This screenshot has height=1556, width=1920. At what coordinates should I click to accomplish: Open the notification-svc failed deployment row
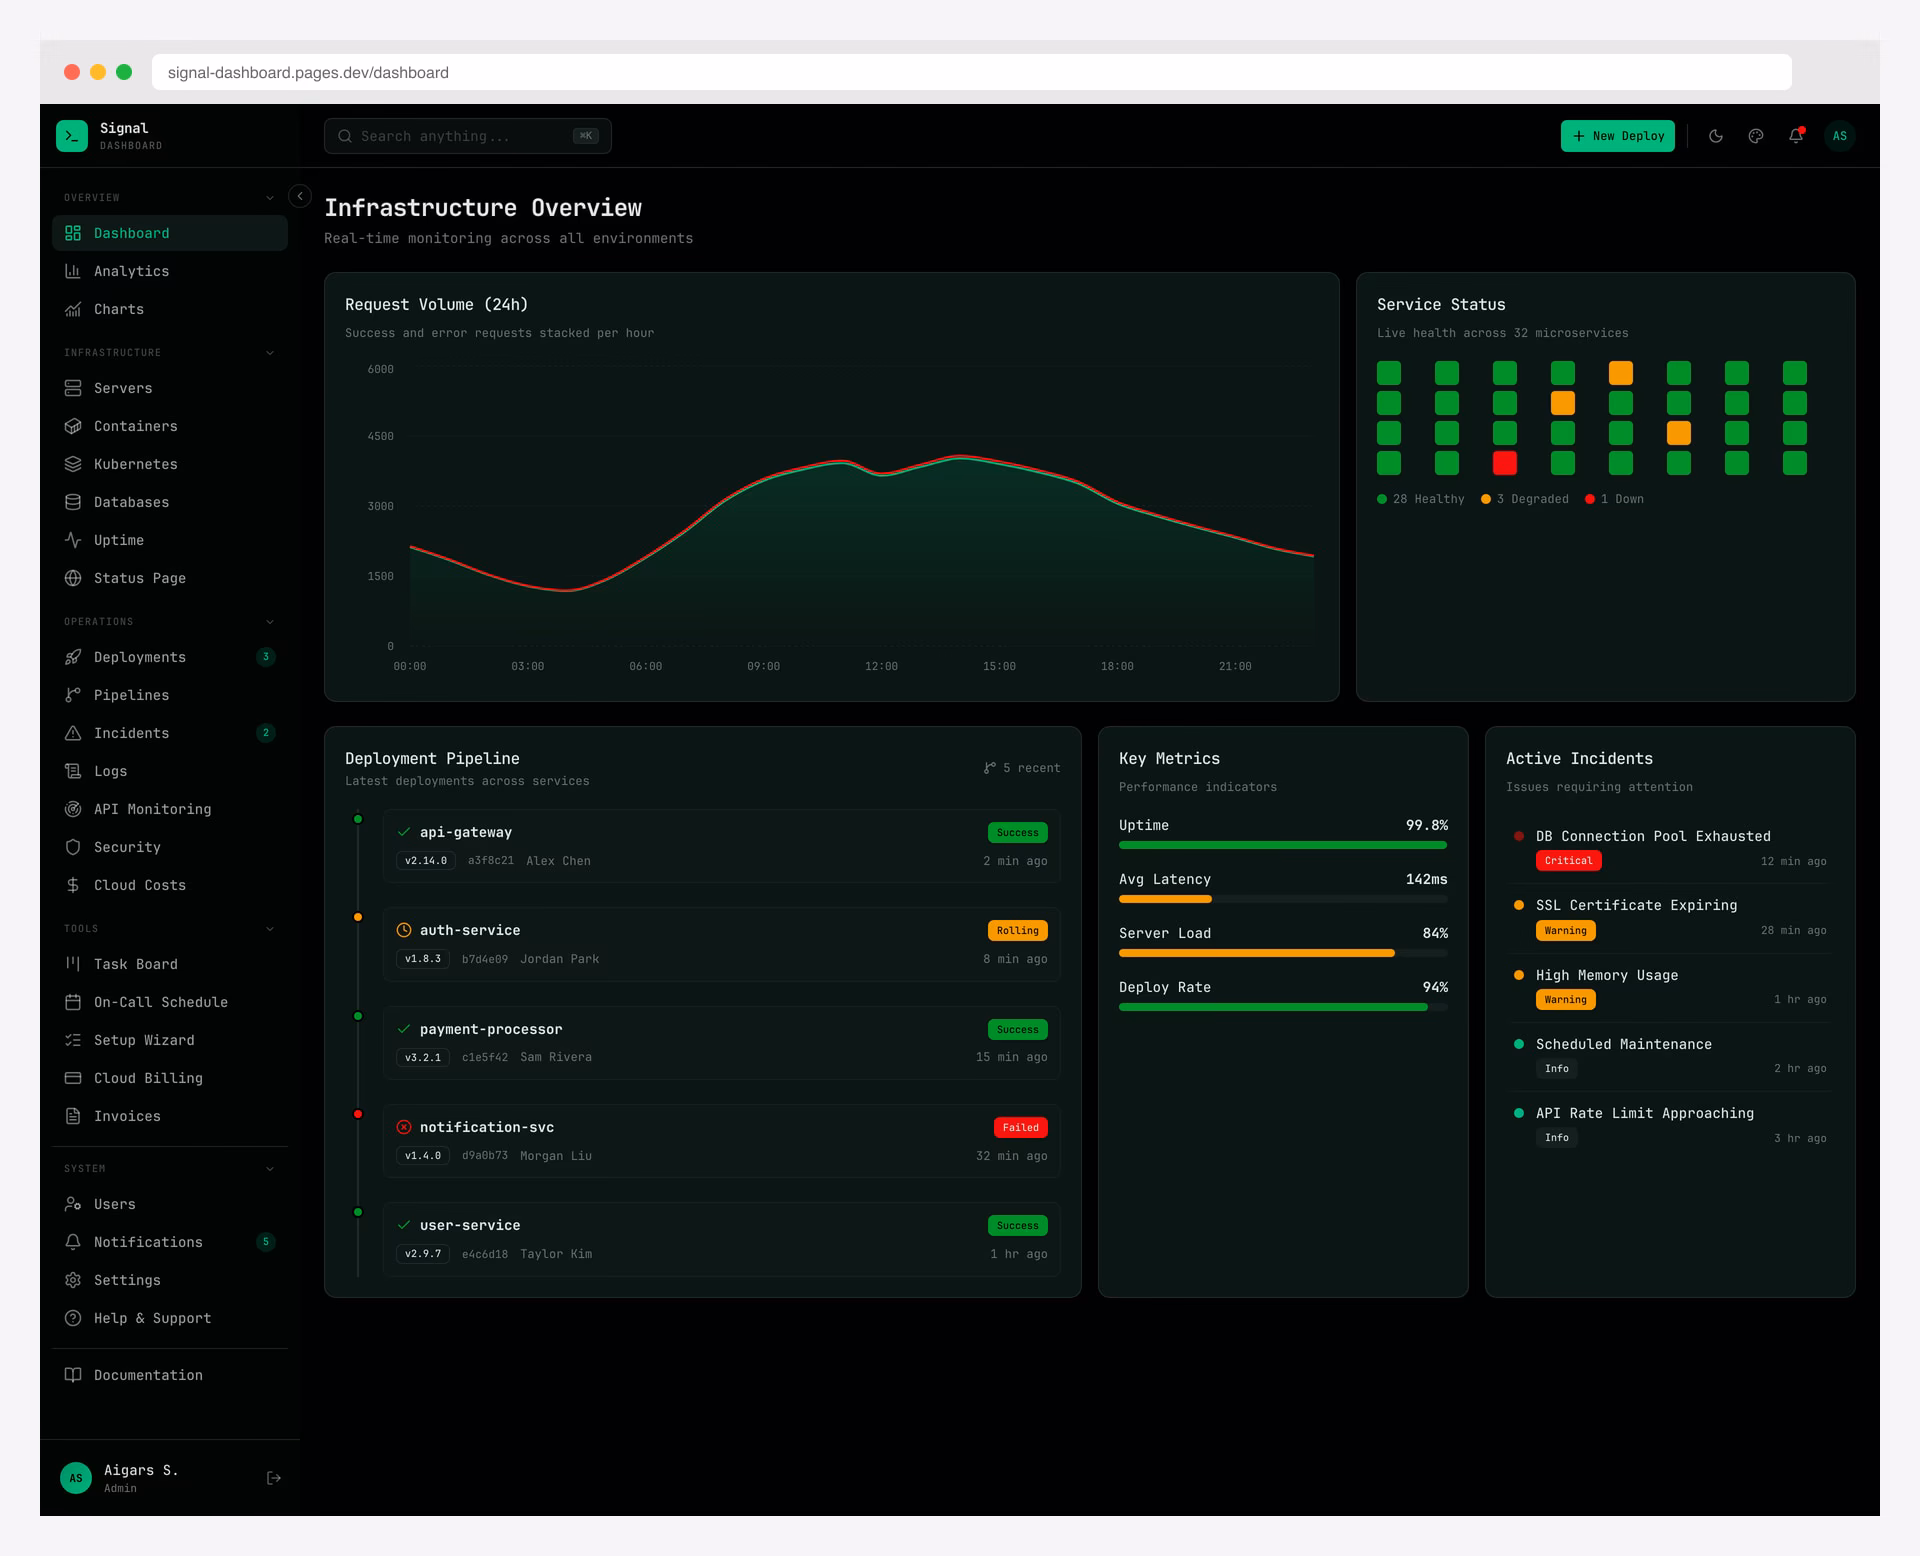pyautogui.click(x=722, y=1141)
